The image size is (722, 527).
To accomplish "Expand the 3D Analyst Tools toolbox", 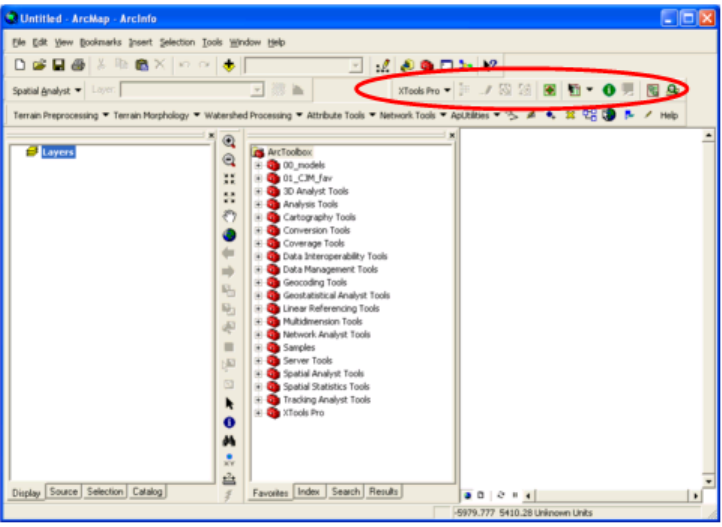I will pyautogui.click(x=258, y=191).
